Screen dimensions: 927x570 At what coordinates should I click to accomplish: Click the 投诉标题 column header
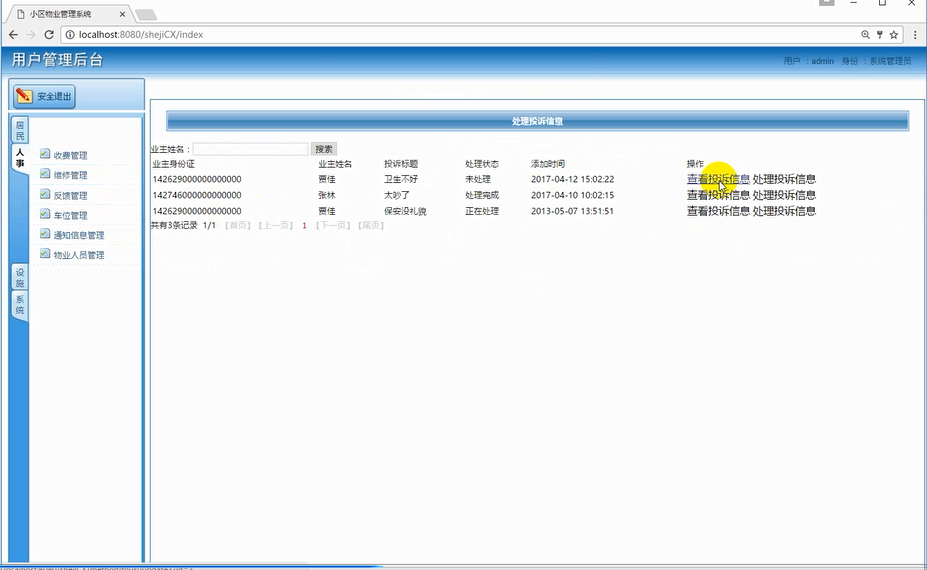401,164
